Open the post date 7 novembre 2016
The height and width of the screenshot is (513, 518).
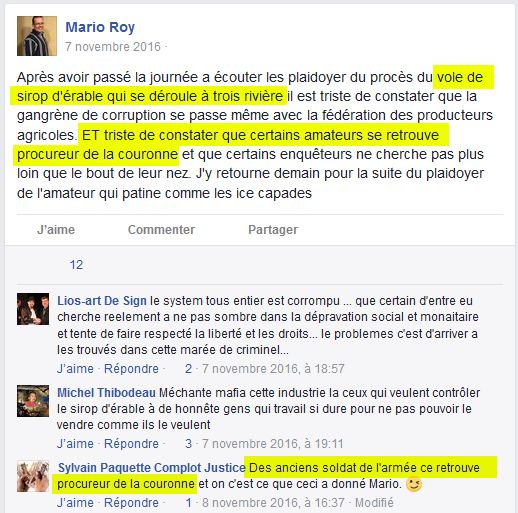113,47
